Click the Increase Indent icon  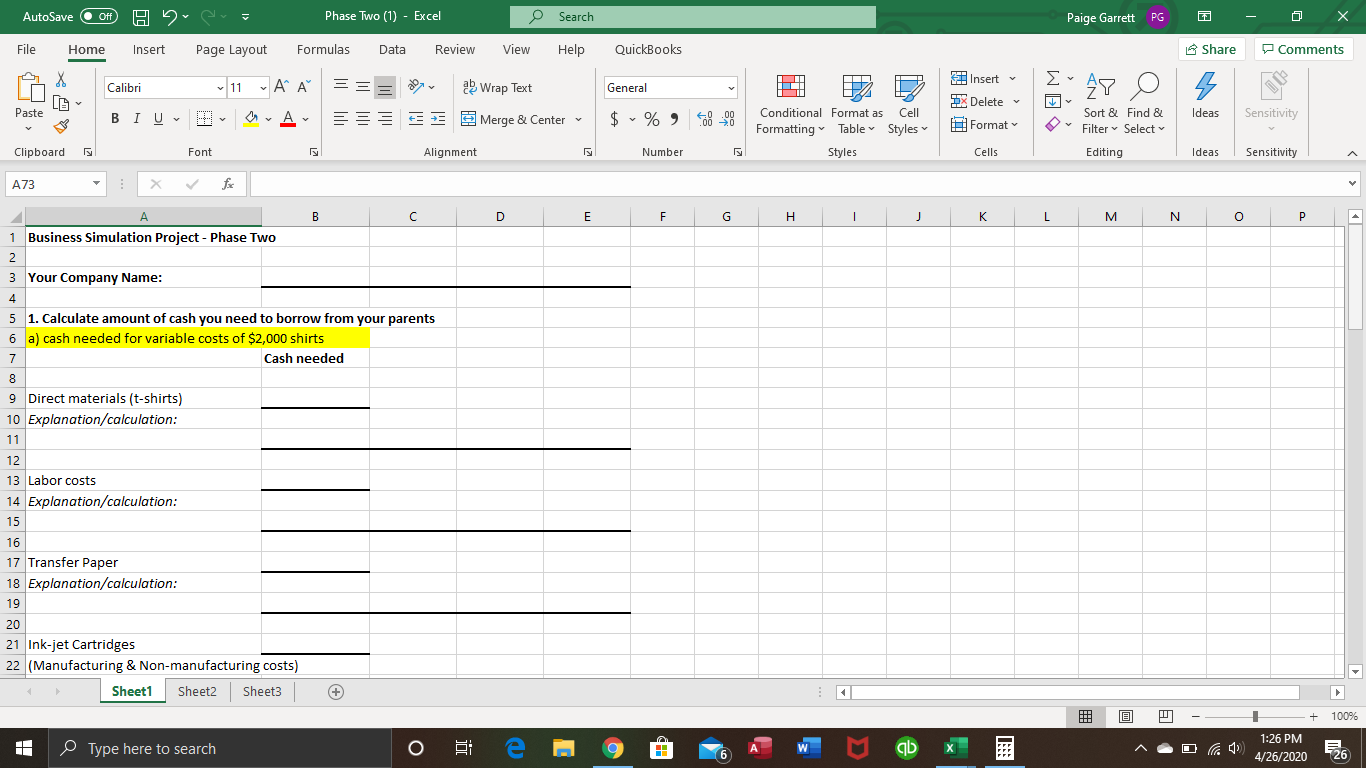pyautogui.click(x=440, y=120)
